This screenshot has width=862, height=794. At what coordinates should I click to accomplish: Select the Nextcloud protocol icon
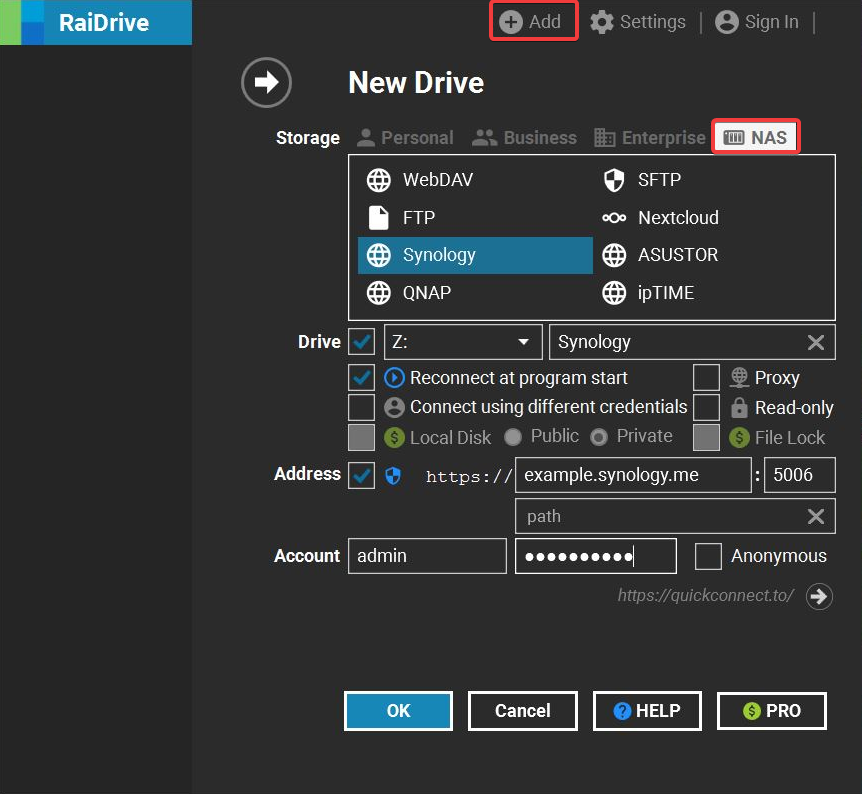click(x=614, y=217)
